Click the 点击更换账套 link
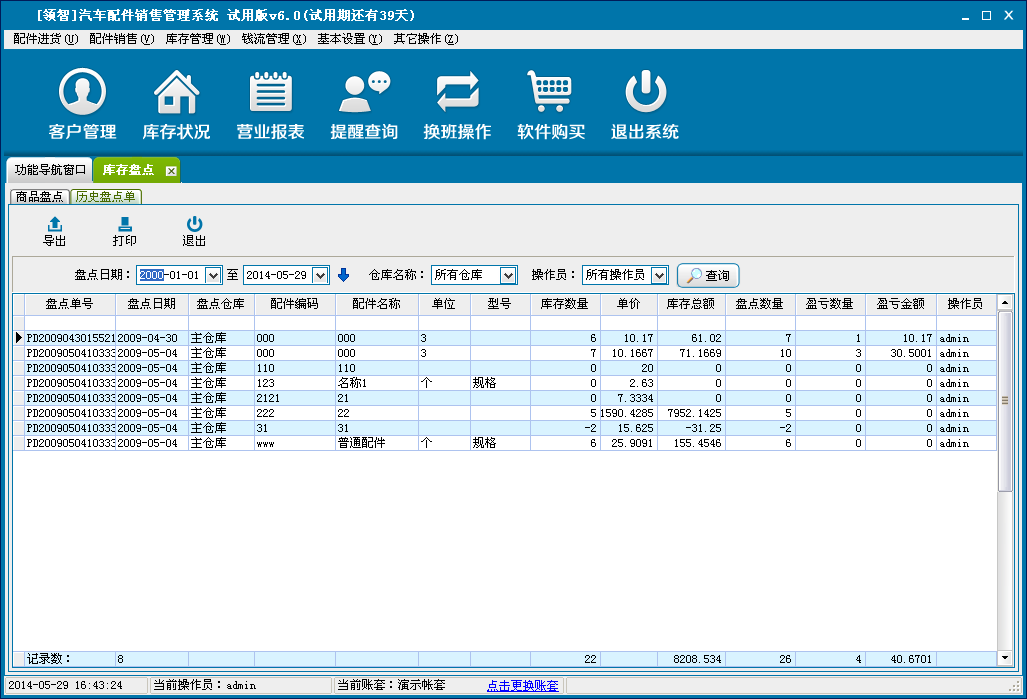Image resolution: width=1027 pixels, height=699 pixels. pos(523,686)
